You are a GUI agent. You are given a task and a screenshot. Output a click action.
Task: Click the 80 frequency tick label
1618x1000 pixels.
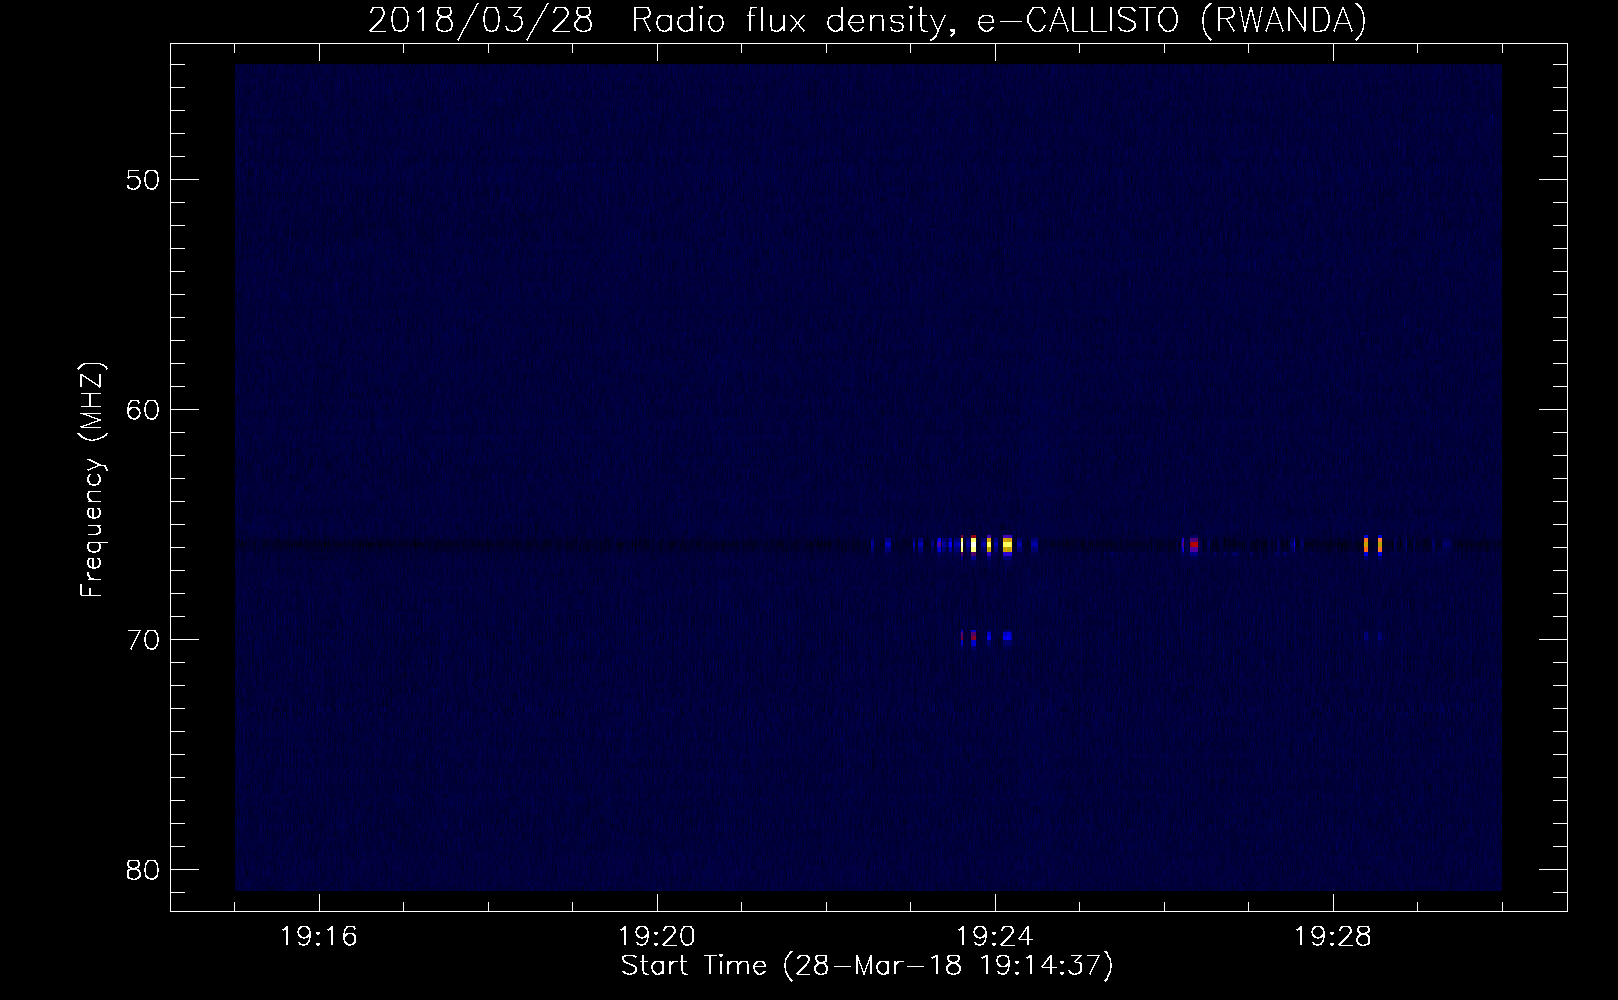coord(144,870)
